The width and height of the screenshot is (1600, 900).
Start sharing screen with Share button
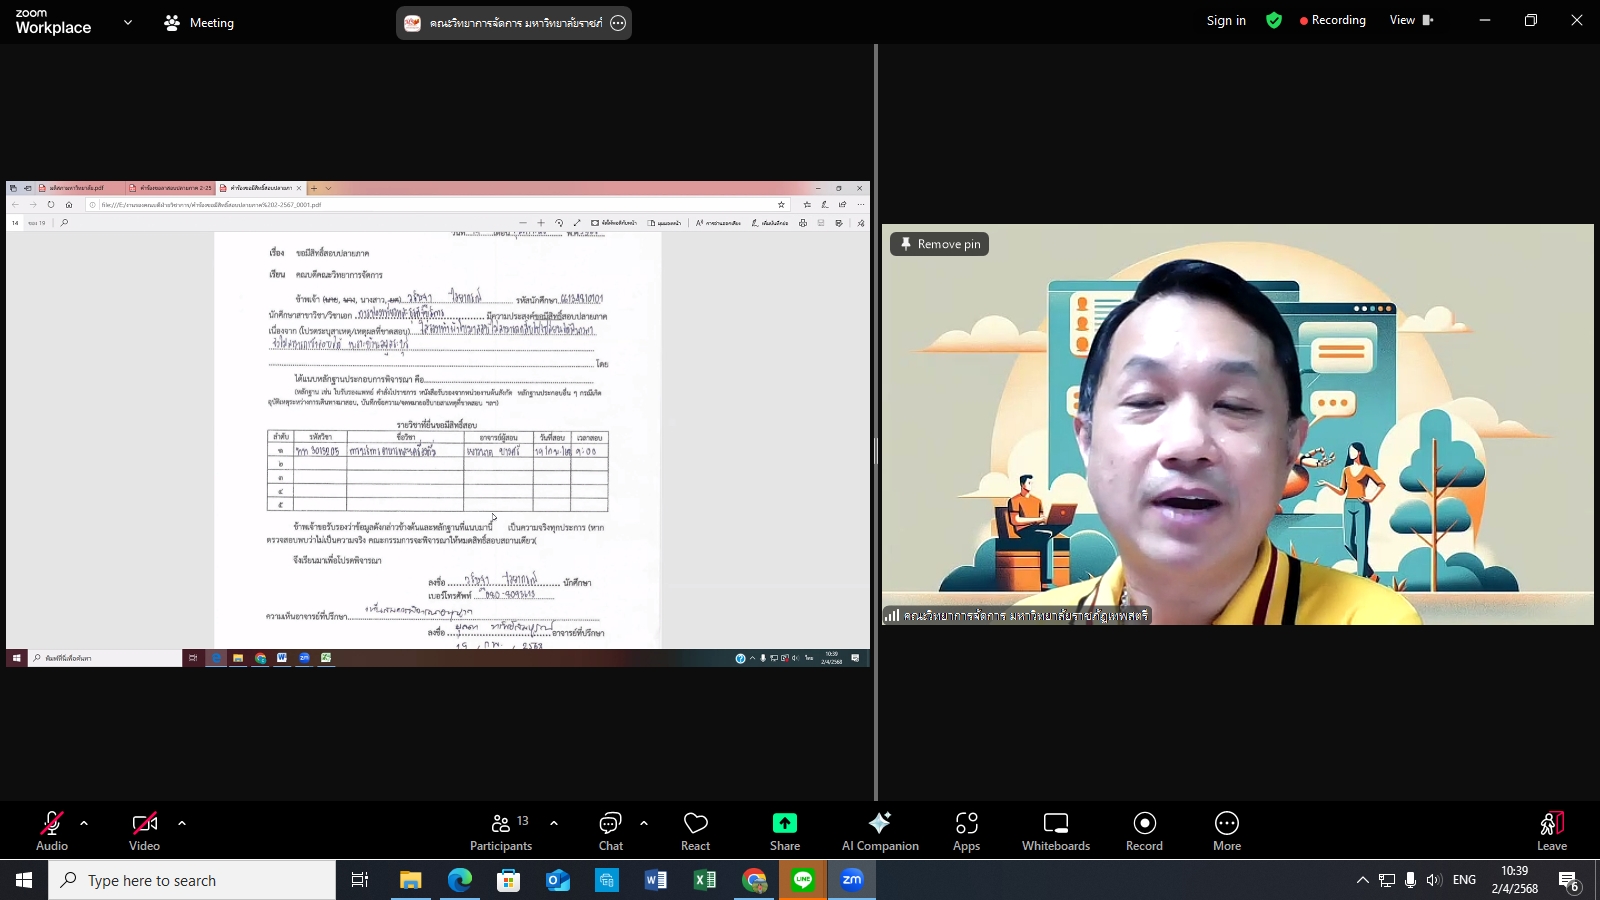pos(785,831)
